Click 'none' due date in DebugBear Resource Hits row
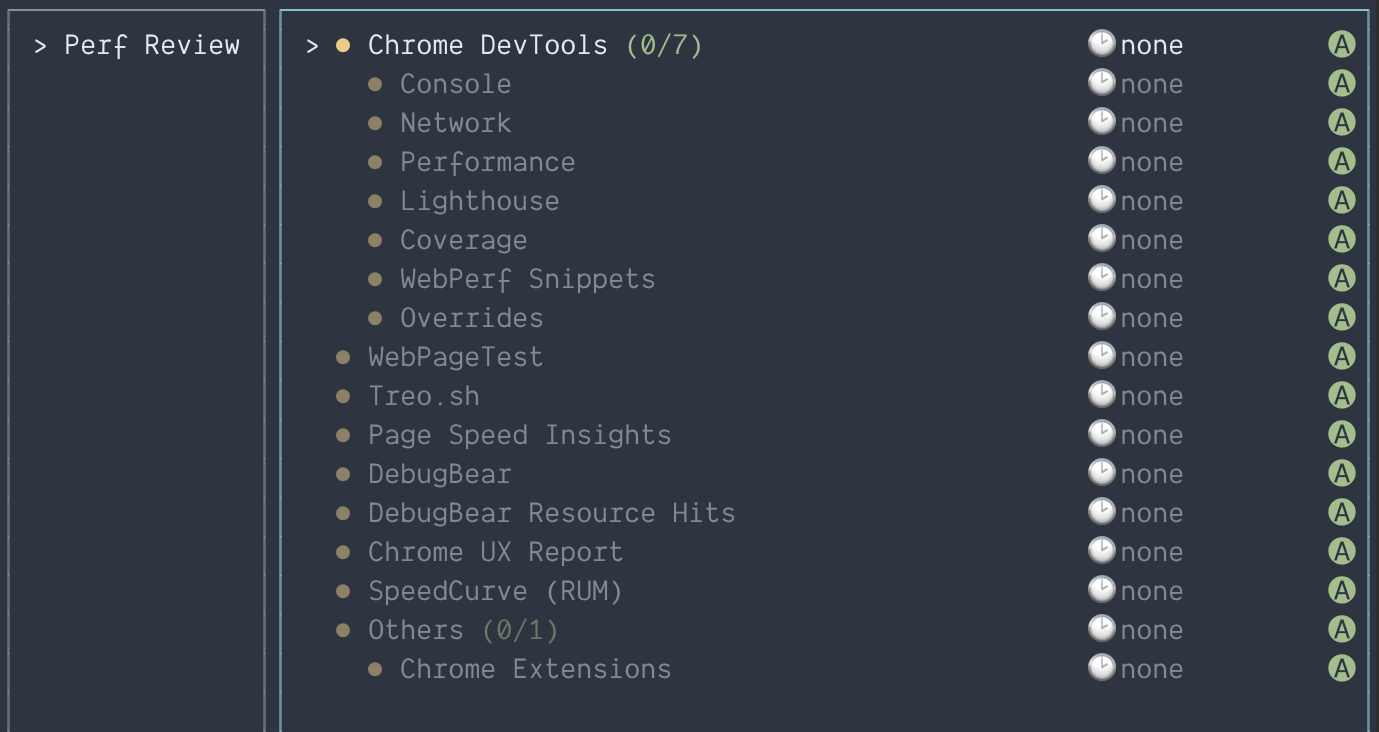 point(1152,513)
